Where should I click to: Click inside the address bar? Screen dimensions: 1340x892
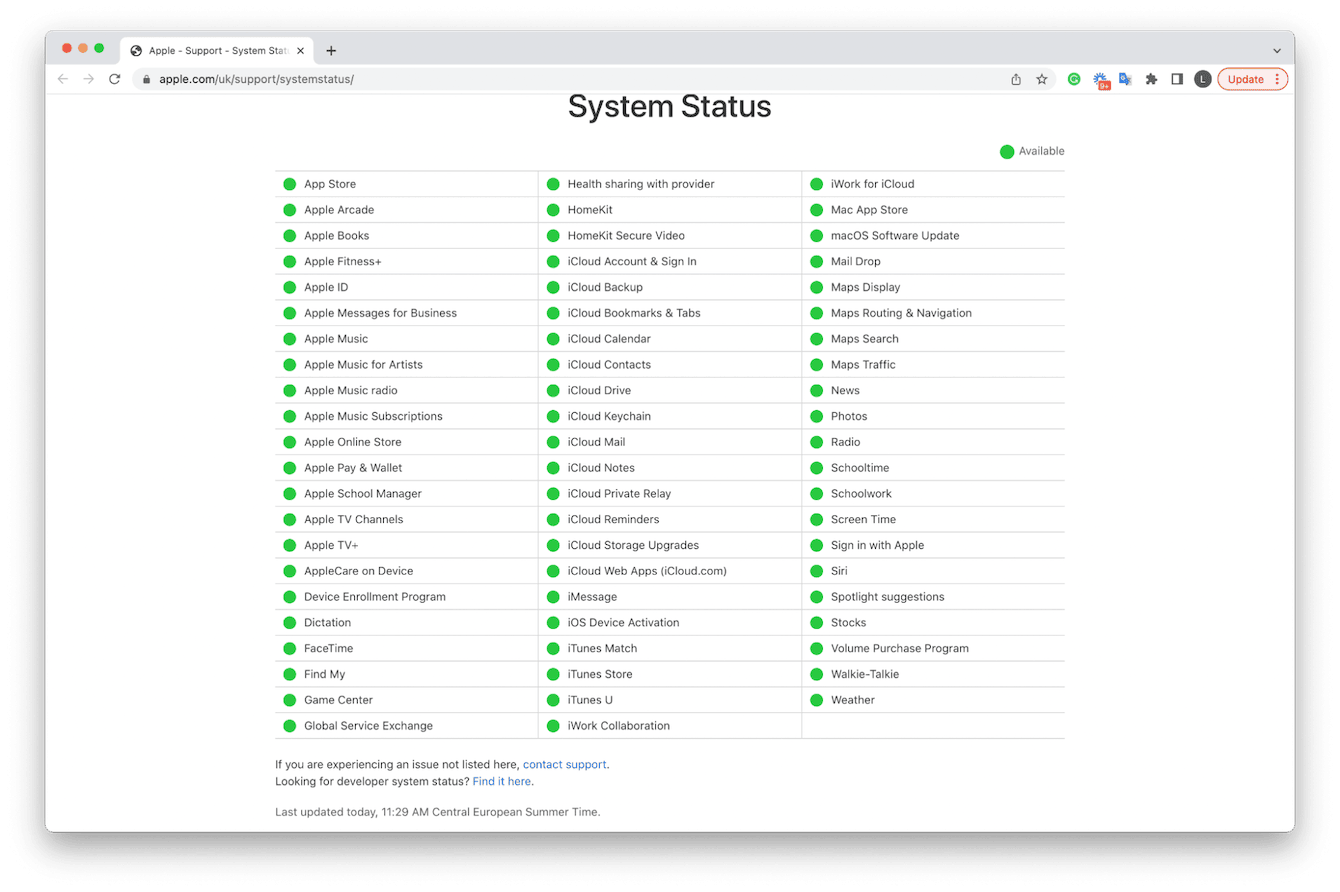[400, 78]
